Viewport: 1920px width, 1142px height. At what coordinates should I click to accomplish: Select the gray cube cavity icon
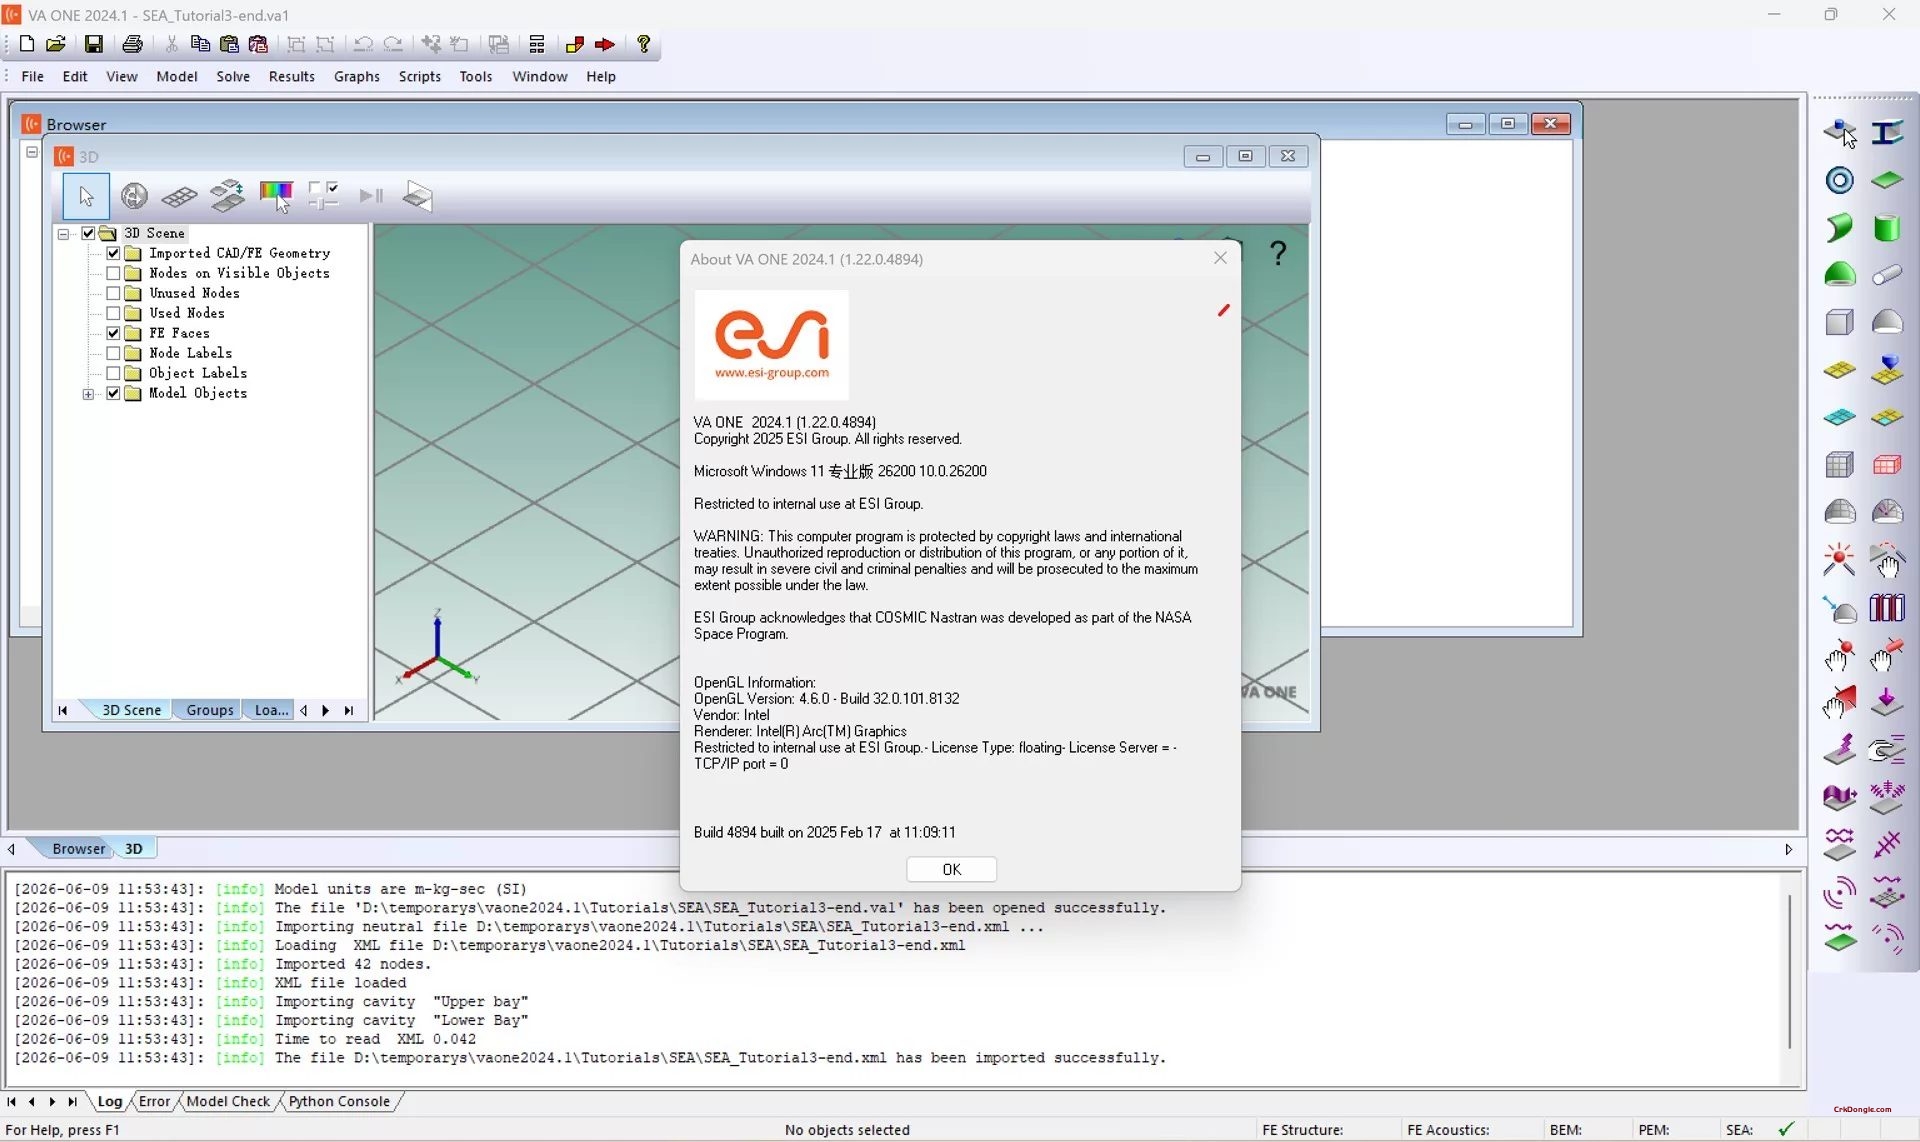point(1839,322)
